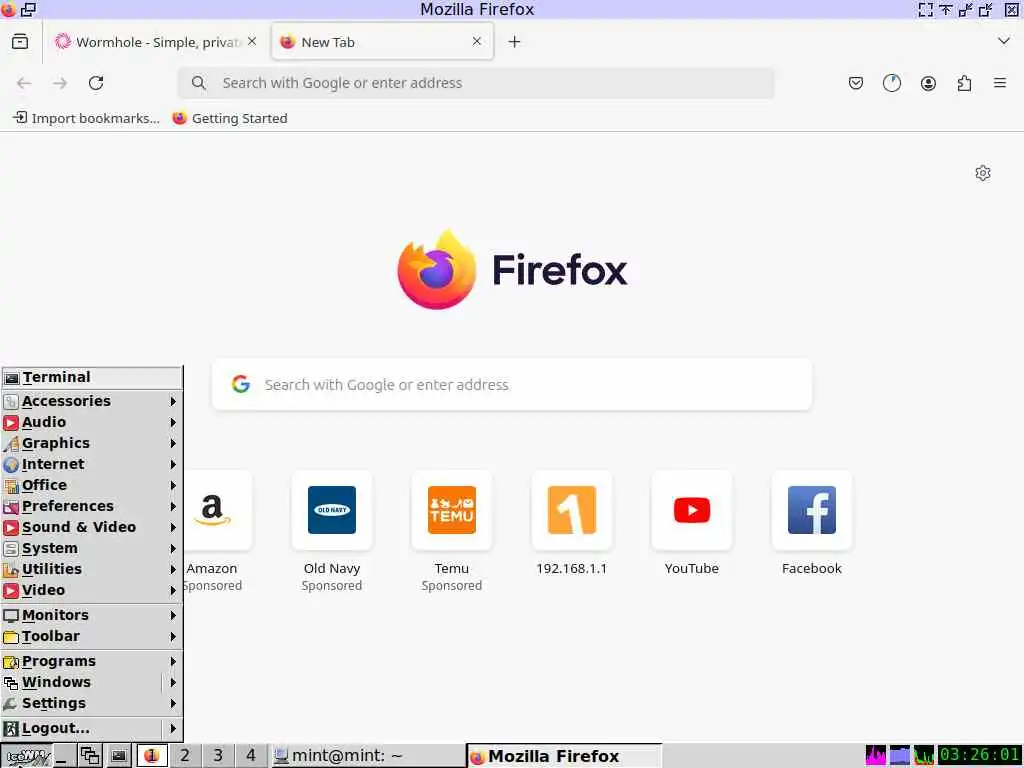The image size is (1024, 768).
Task: Open the Firefox hamburger application menu
Action: point(1000,83)
